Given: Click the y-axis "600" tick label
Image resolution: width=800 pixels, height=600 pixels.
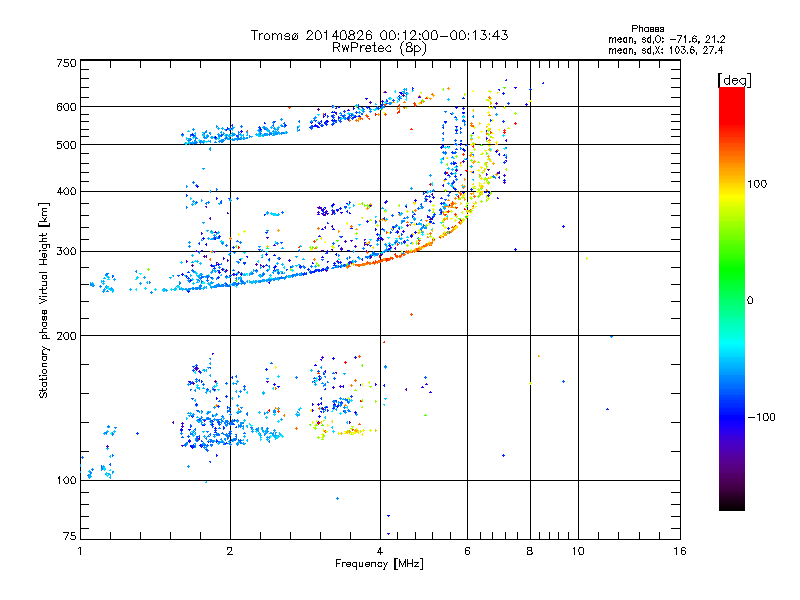Looking at the screenshot, I should point(66,107).
